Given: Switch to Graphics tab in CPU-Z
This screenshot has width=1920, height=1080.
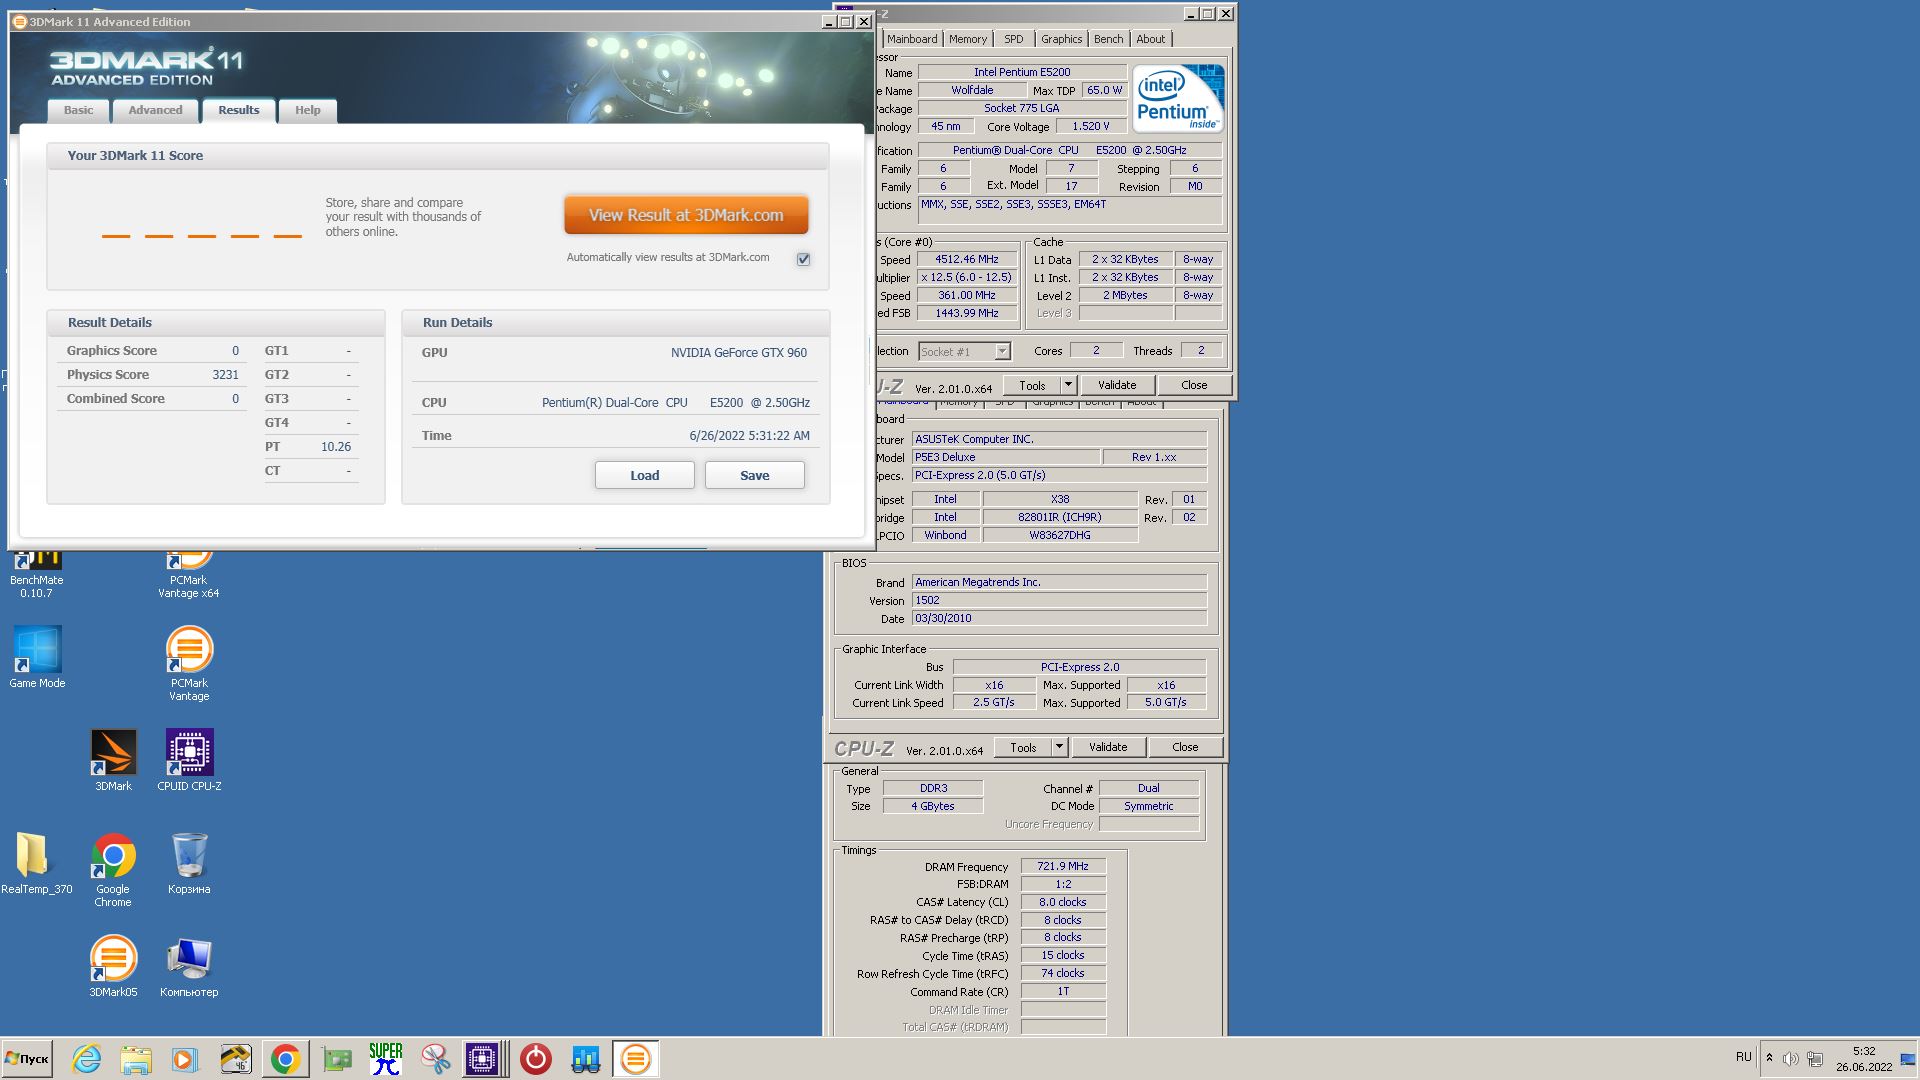Looking at the screenshot, I should click(x=1061, y=39).
